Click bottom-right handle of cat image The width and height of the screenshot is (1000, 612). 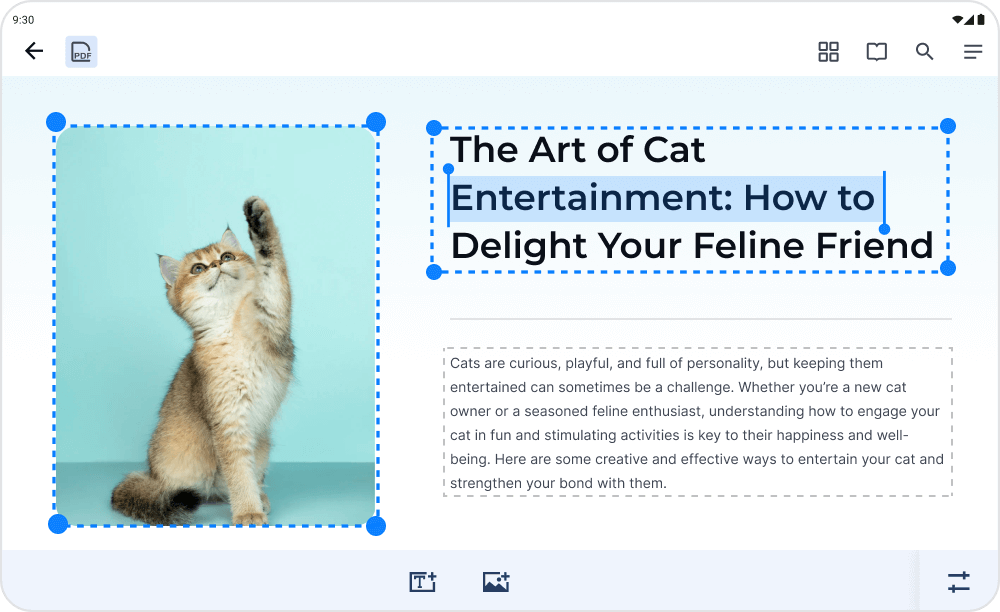coord(376,525)
